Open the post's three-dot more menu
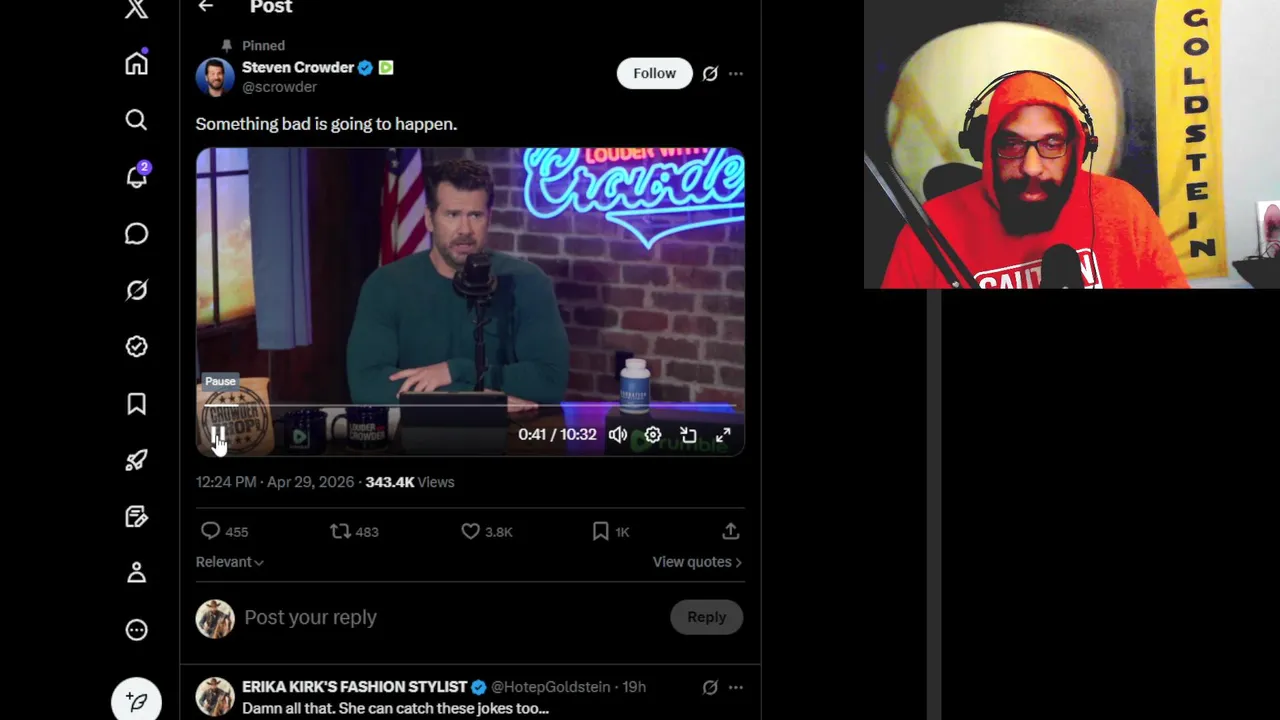1280x720 pixels. (x=736, y=74)
